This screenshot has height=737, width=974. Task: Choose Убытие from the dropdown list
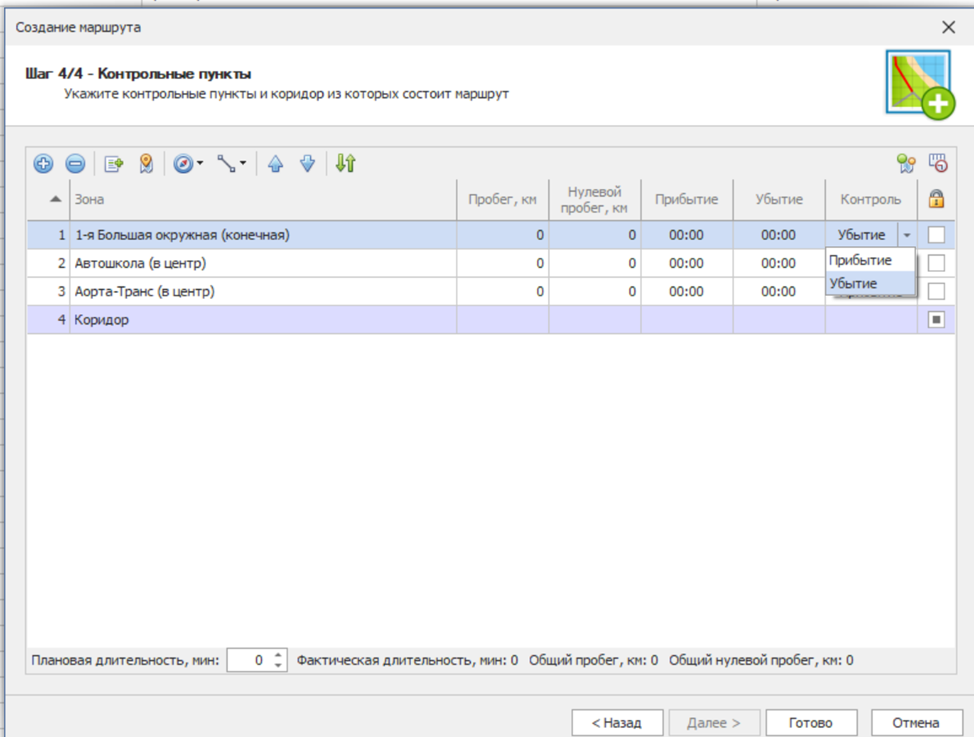click(x=854, y=284)
